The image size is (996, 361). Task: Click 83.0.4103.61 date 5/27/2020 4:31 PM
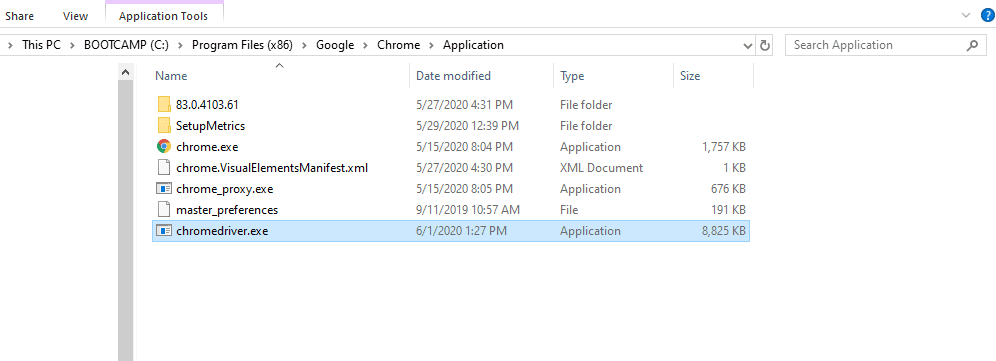(x=464, y=104)
